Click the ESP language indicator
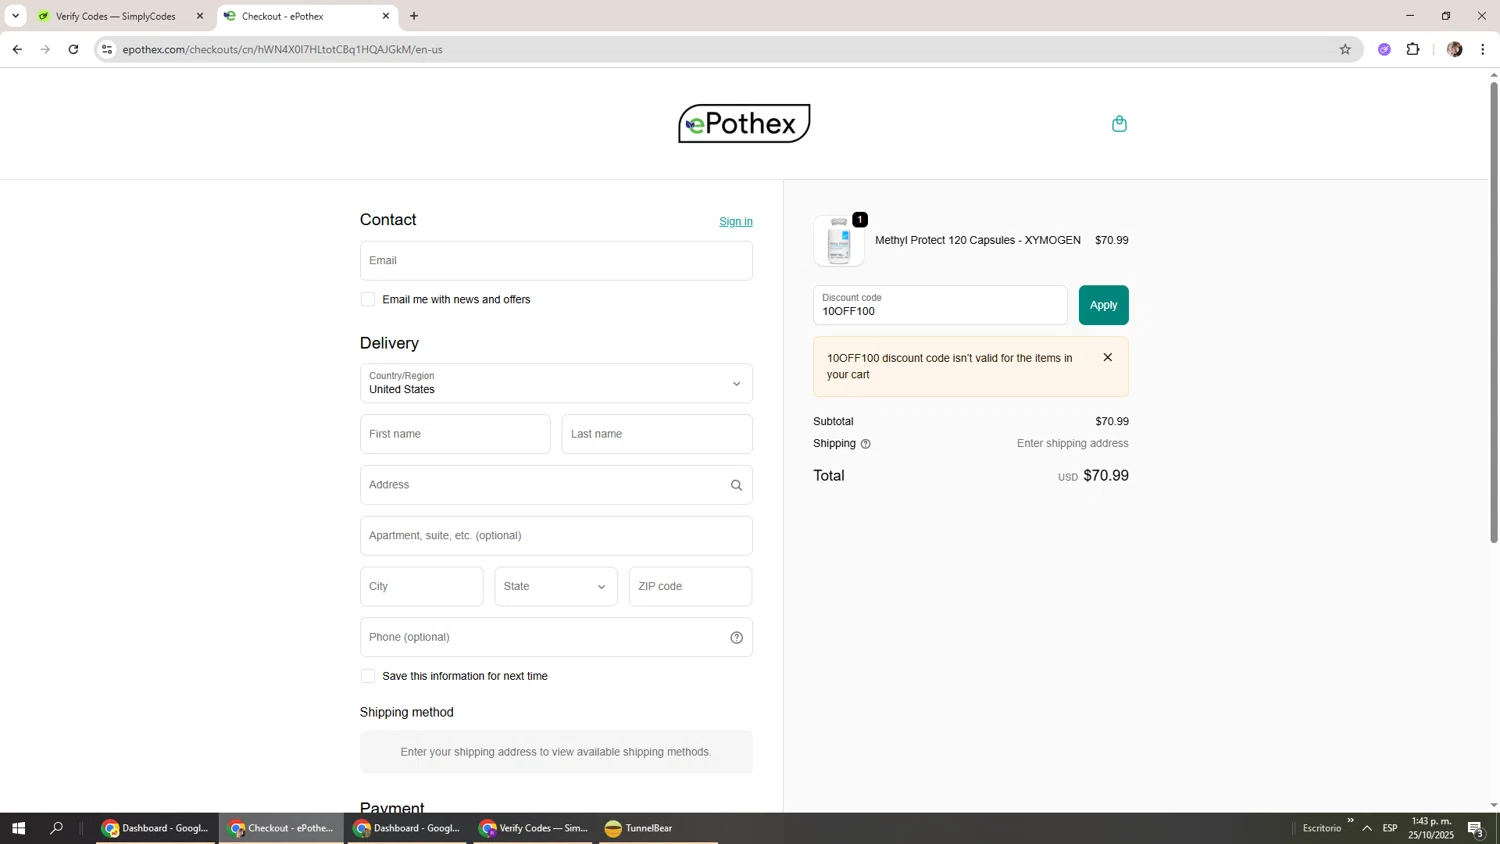The height and width of the screenshot is (844, 1500). click(1390, 828)
